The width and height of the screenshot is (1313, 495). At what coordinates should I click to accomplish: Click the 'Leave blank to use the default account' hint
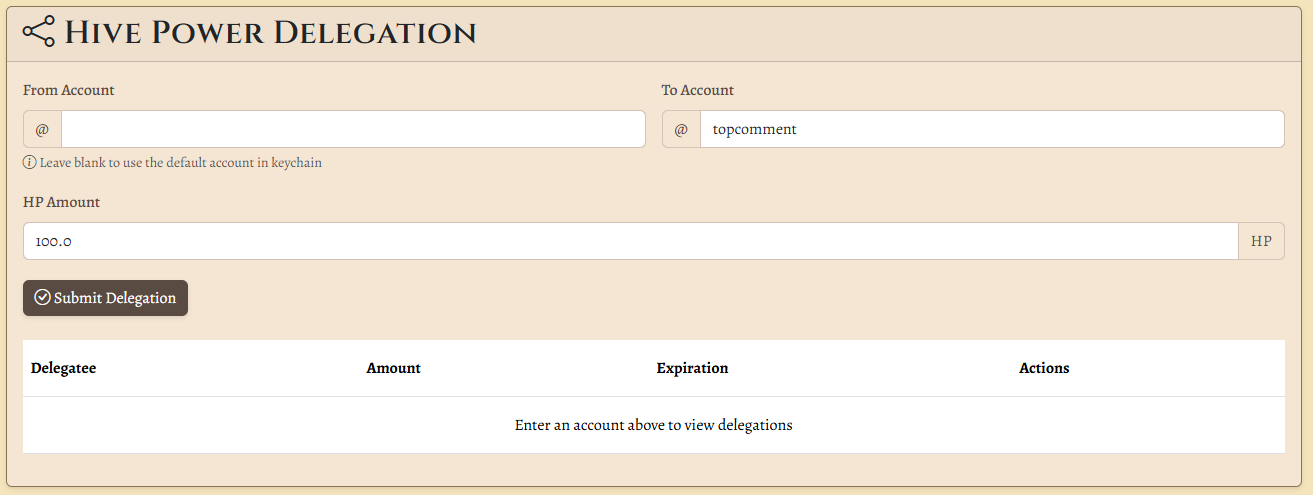tap(181, 162)
